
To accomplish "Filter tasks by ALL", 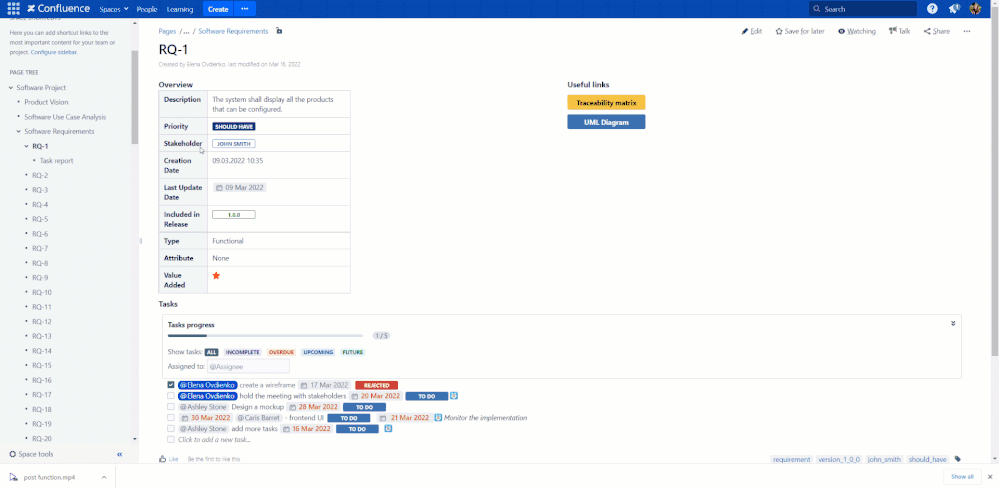I will (x=212, y=352).
